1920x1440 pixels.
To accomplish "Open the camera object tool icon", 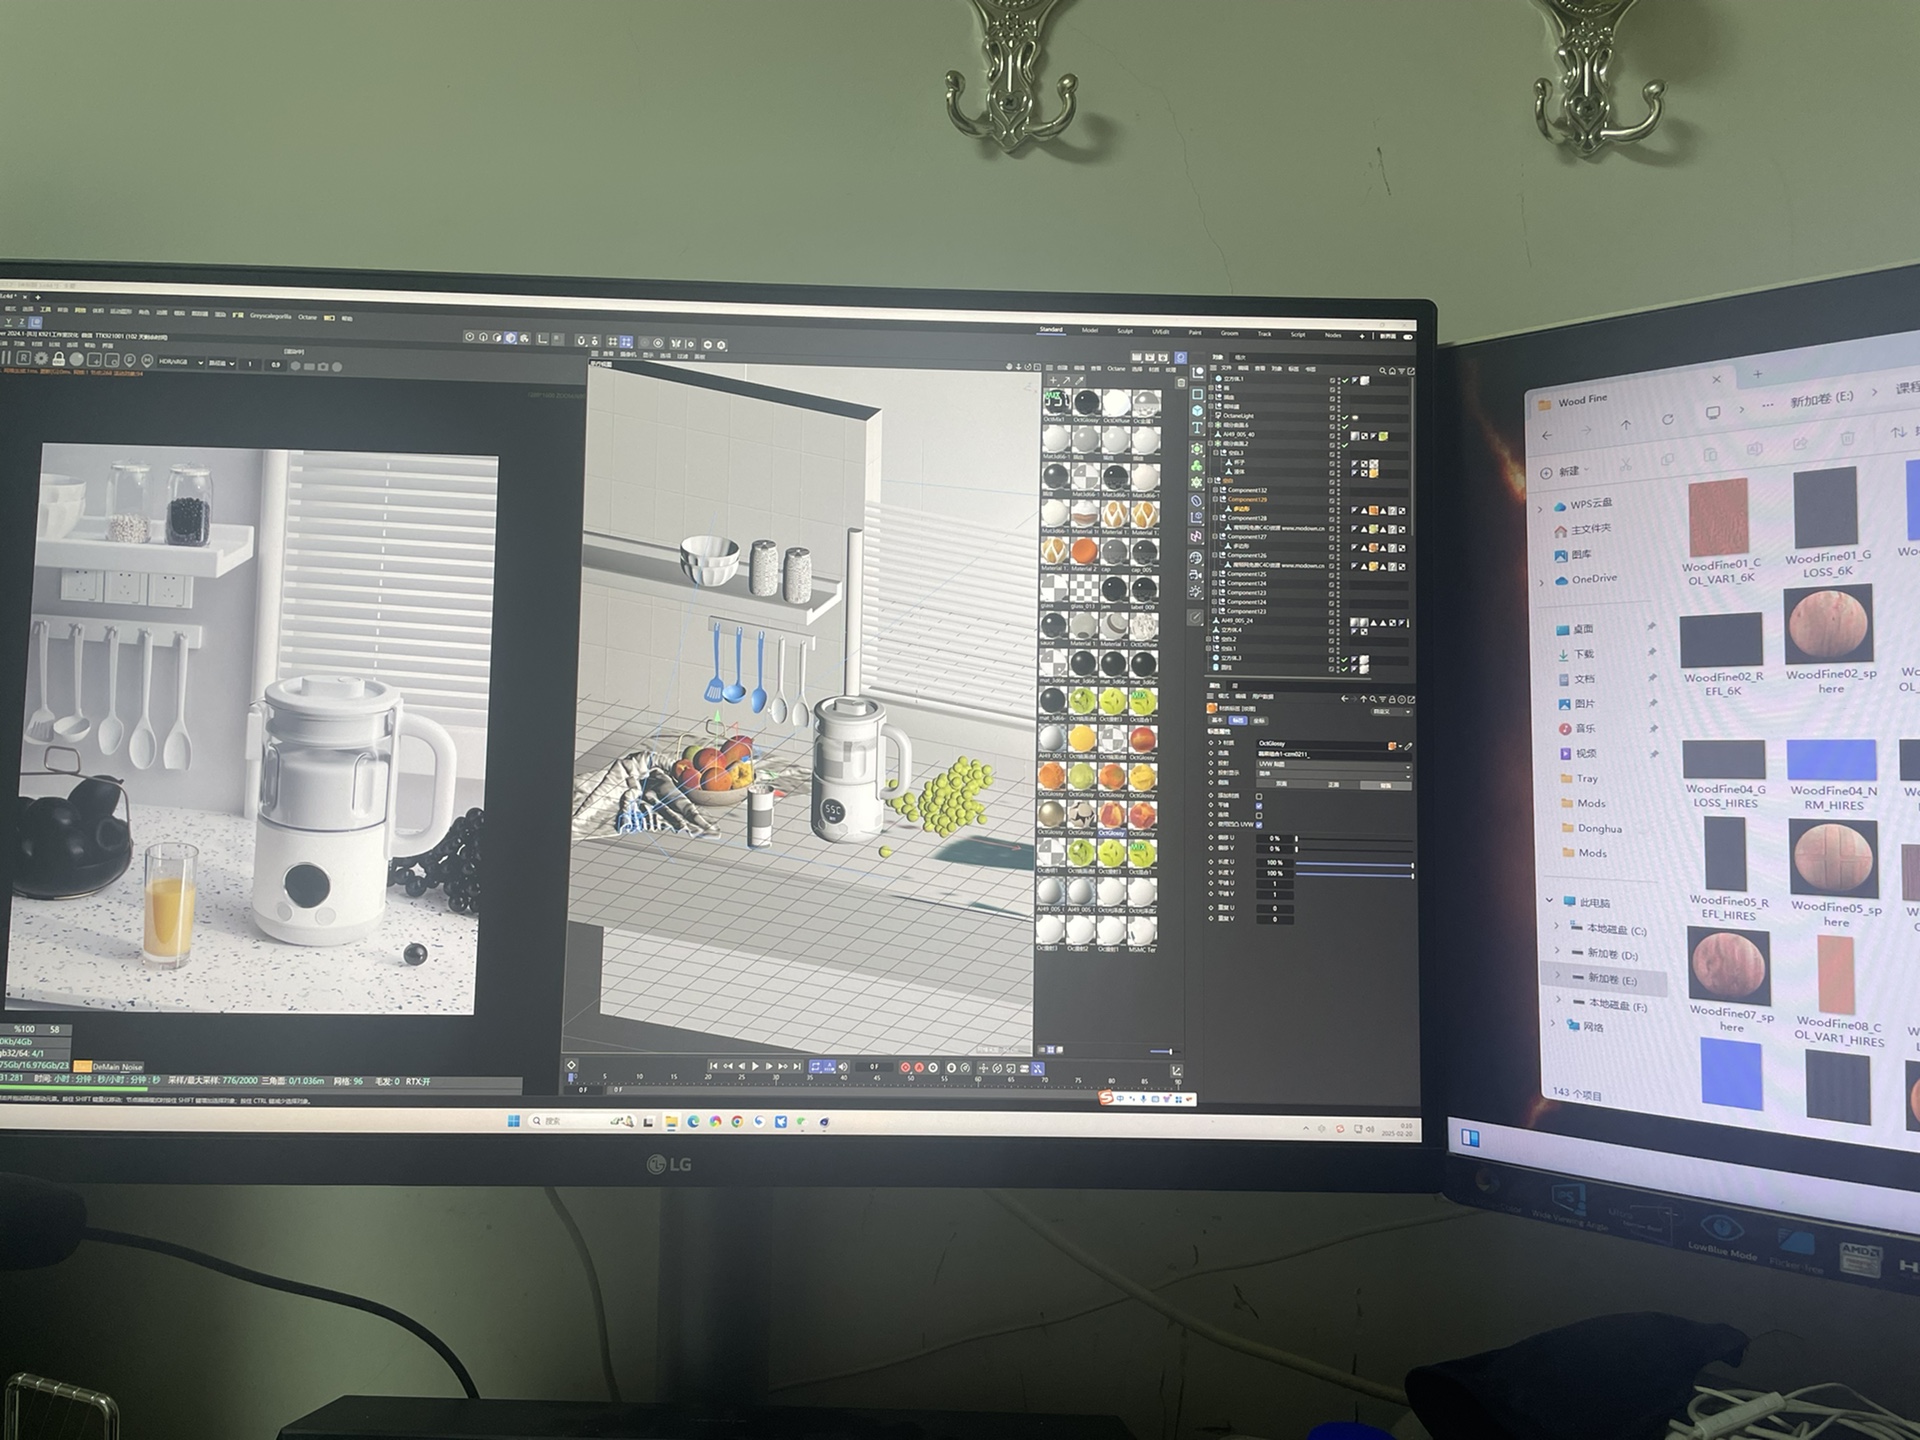I will [1195, 575].
